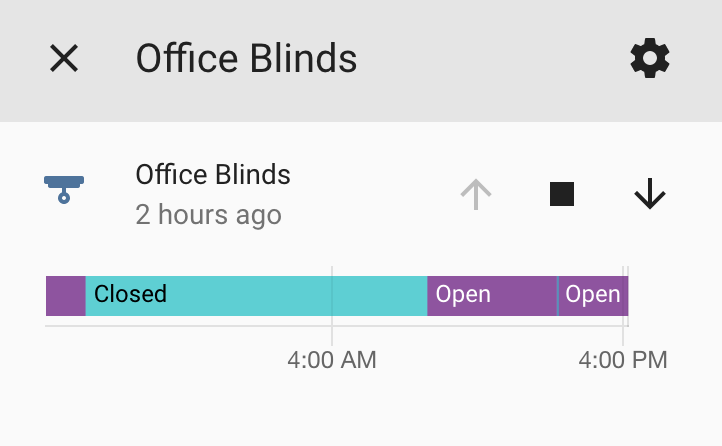Open the blinds with up arrow
The width and height of the screenshot is (722, 446).
(476, 194)
